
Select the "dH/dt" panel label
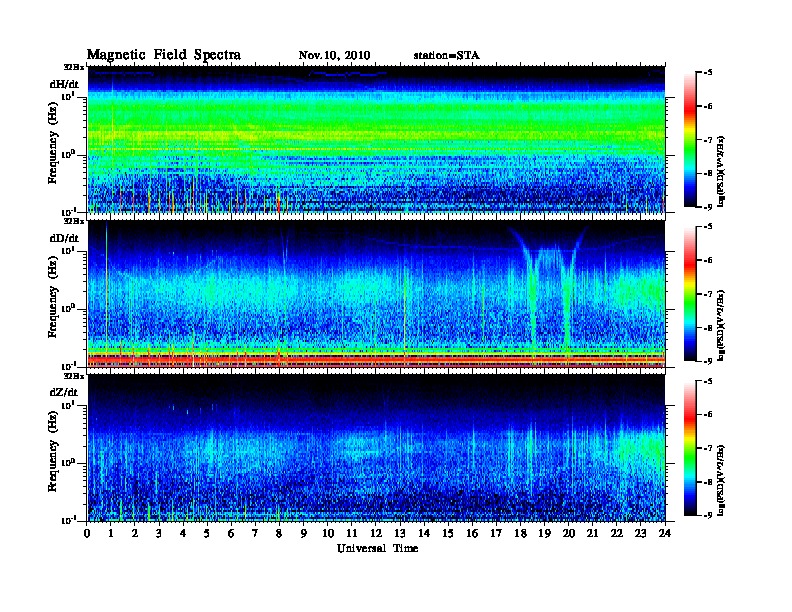pos(64,84)
